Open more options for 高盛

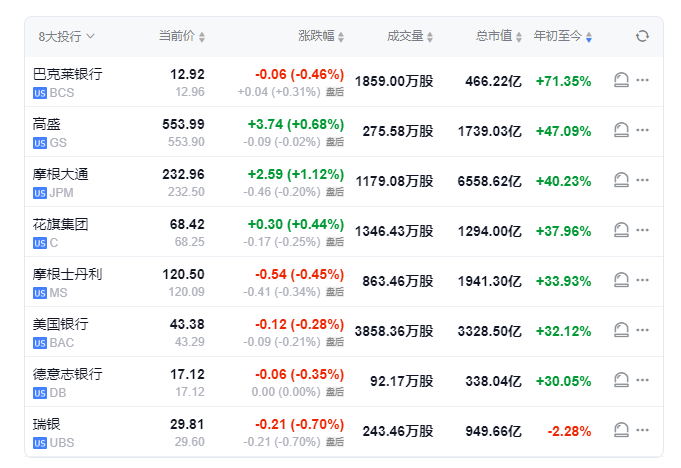[x=642, y=130]
